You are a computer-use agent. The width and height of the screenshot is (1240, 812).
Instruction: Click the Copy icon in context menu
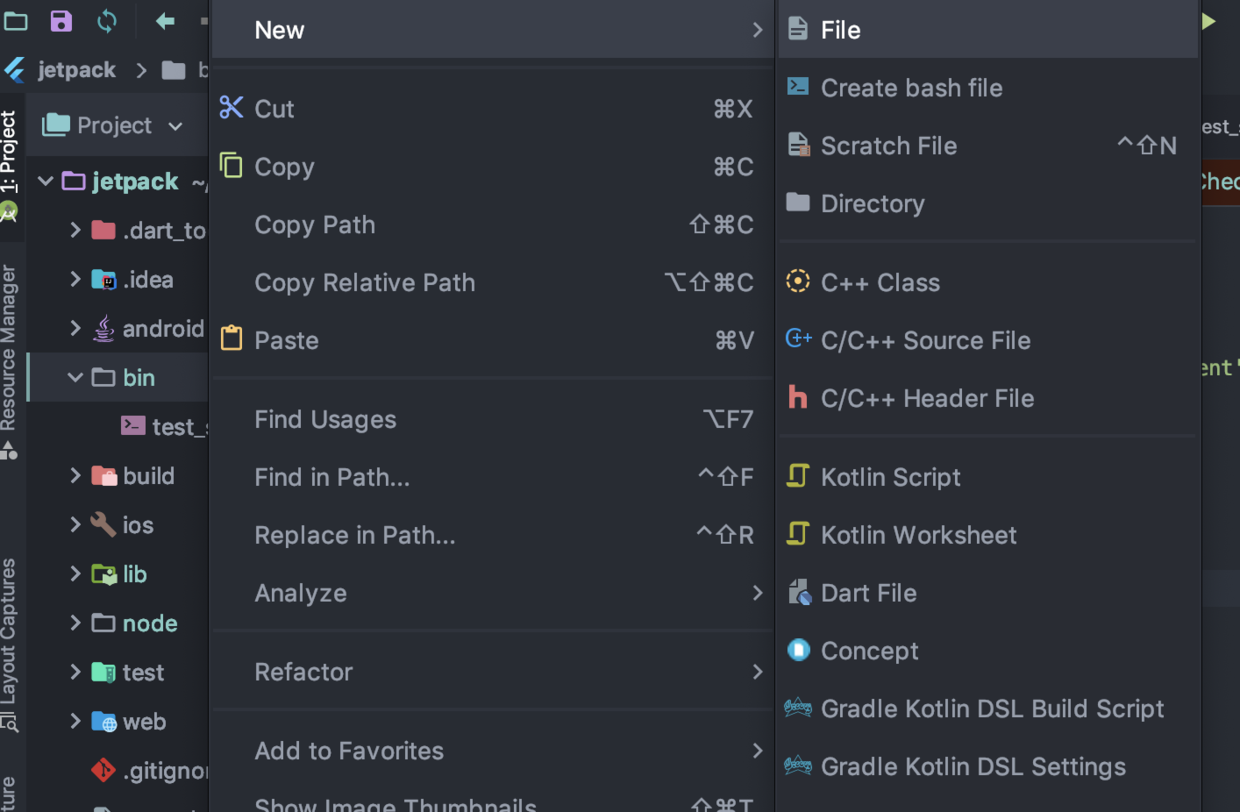click(x=231, y=166)
